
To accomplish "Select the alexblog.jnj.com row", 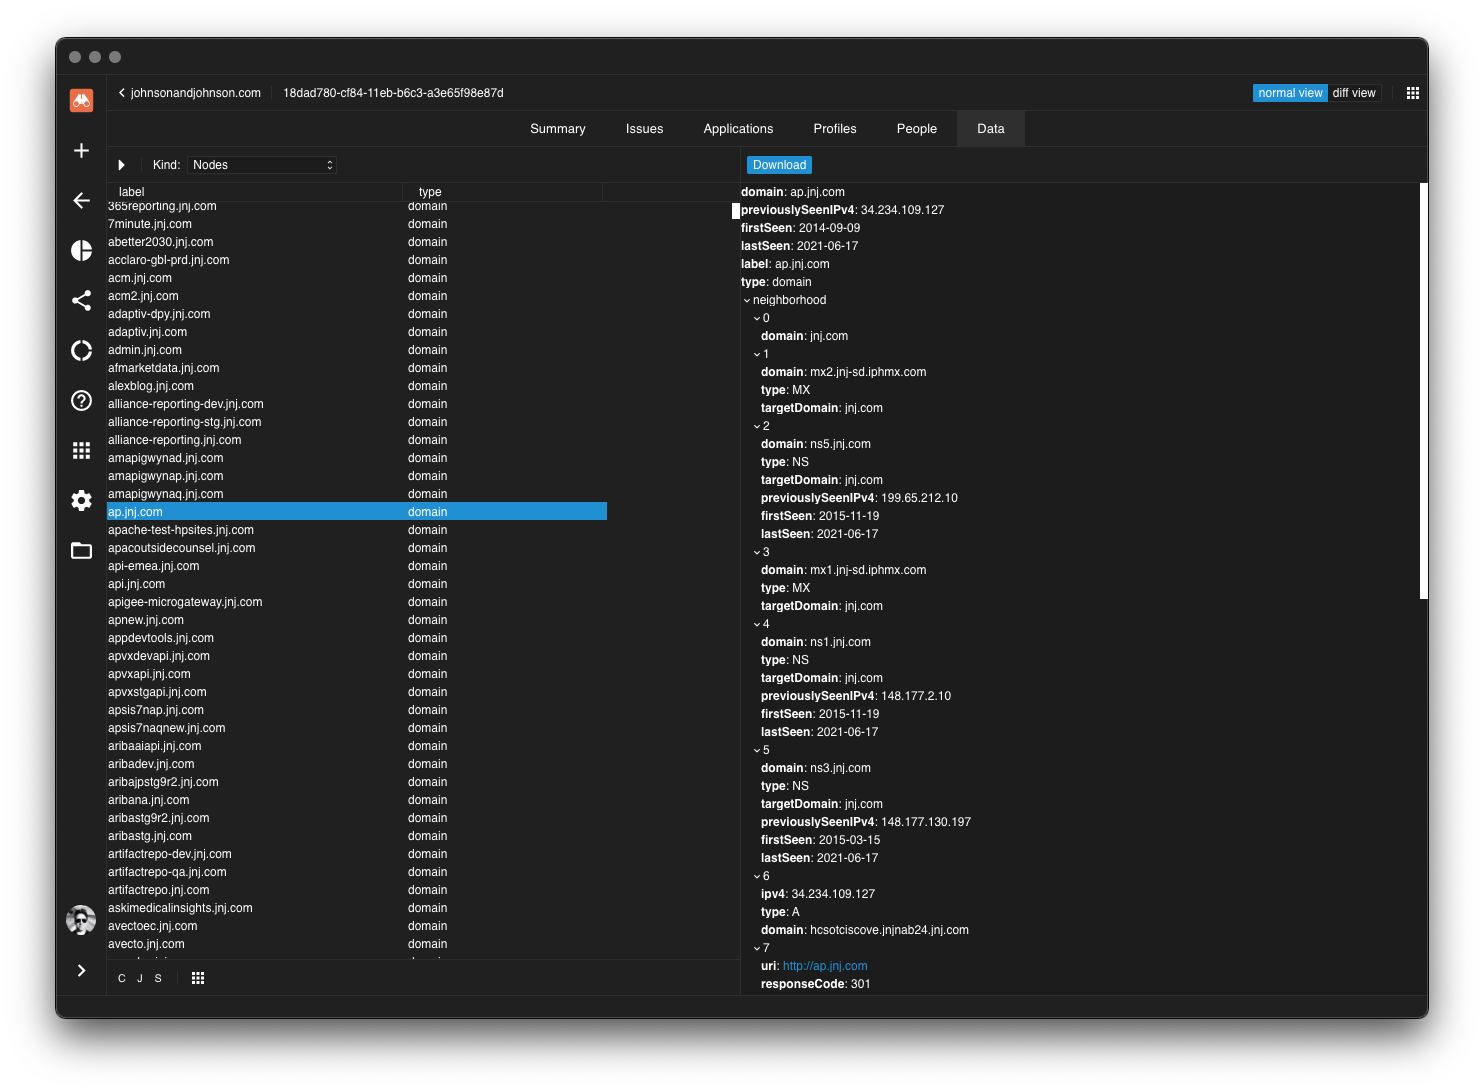I will coord(357,386).
